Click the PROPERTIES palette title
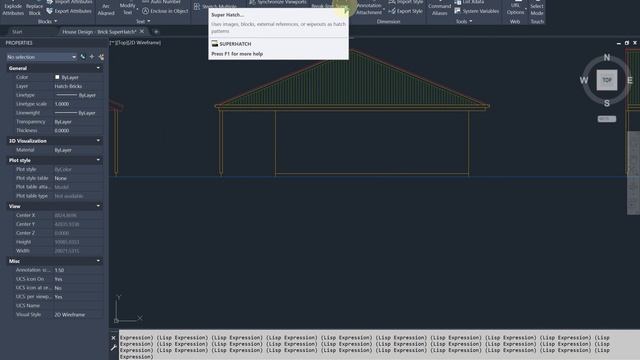The image size is (640, 360). pos(19,43)
